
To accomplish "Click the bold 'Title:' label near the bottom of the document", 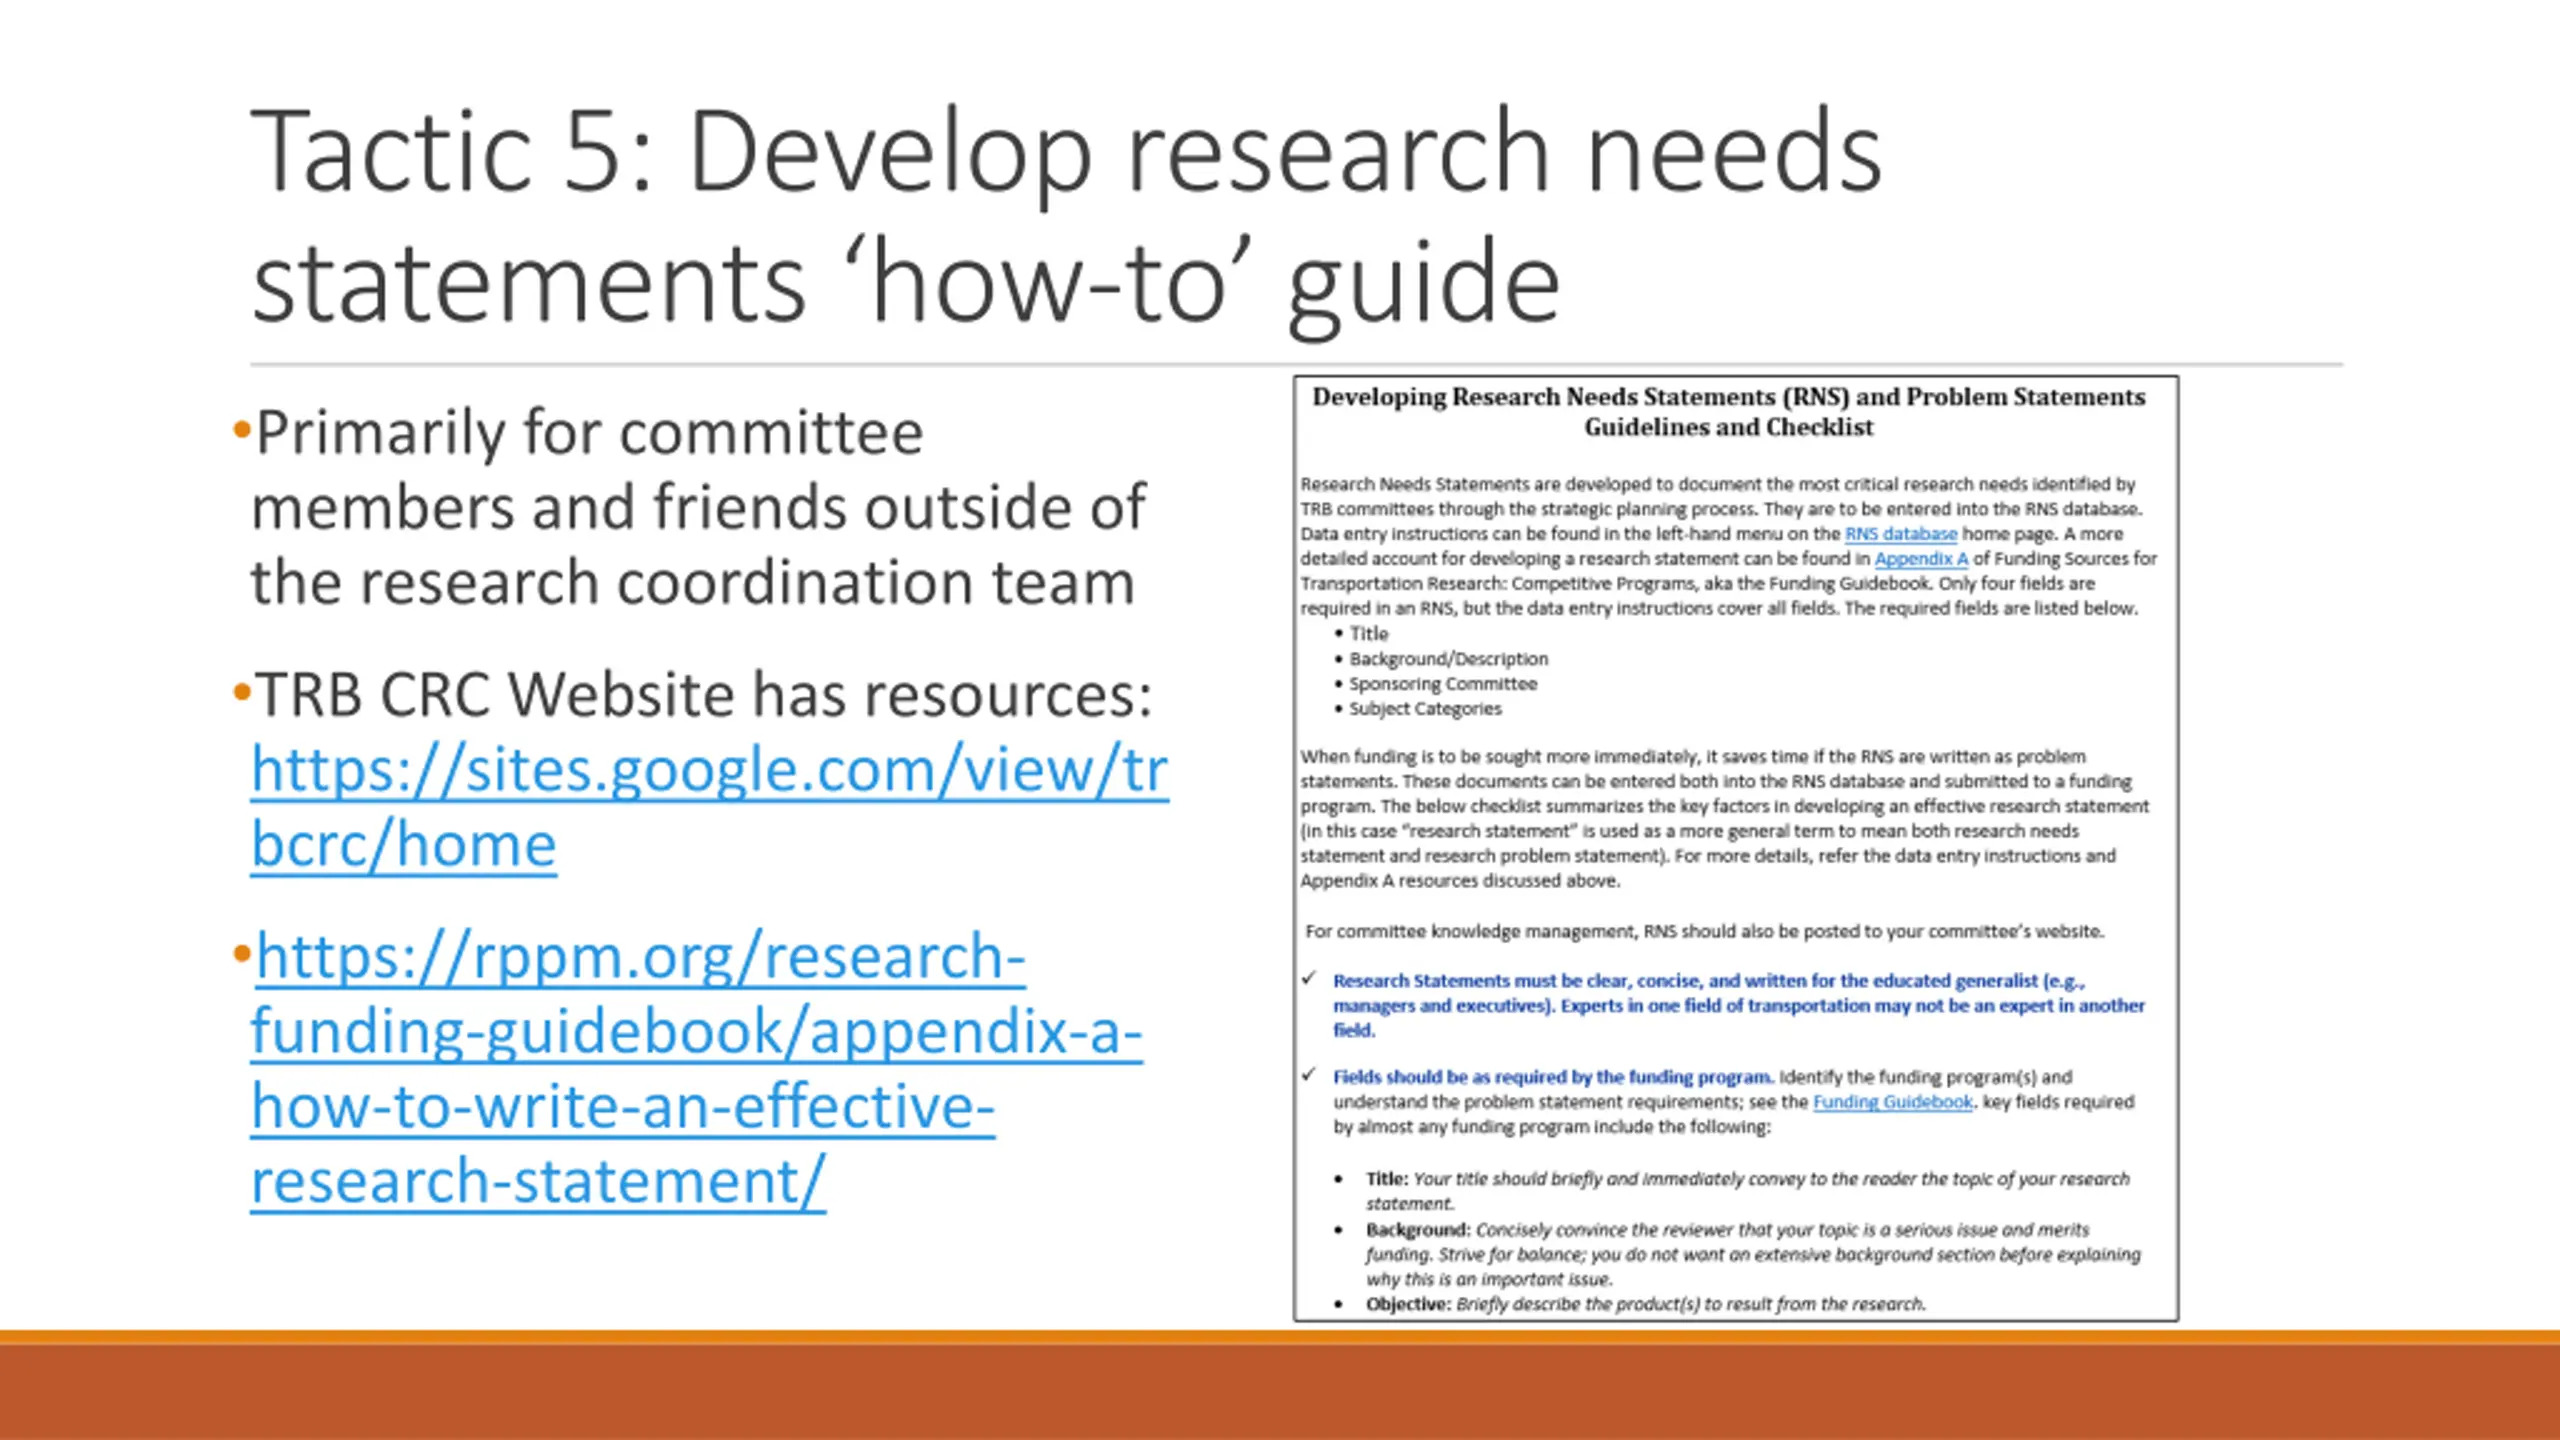I will [x=1387, y=1179].
